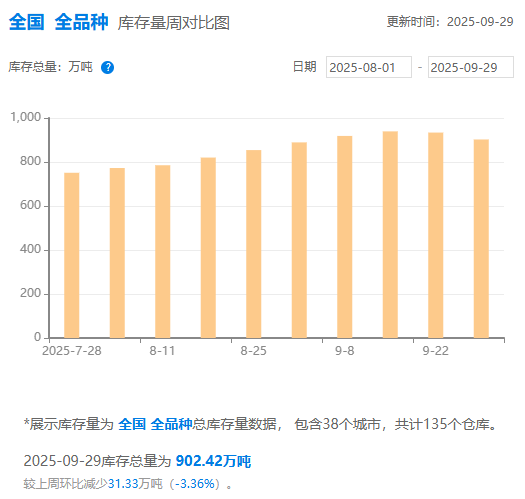
Task: Click the 更新时间 2025-09-29 label
Action: (450, 22)
